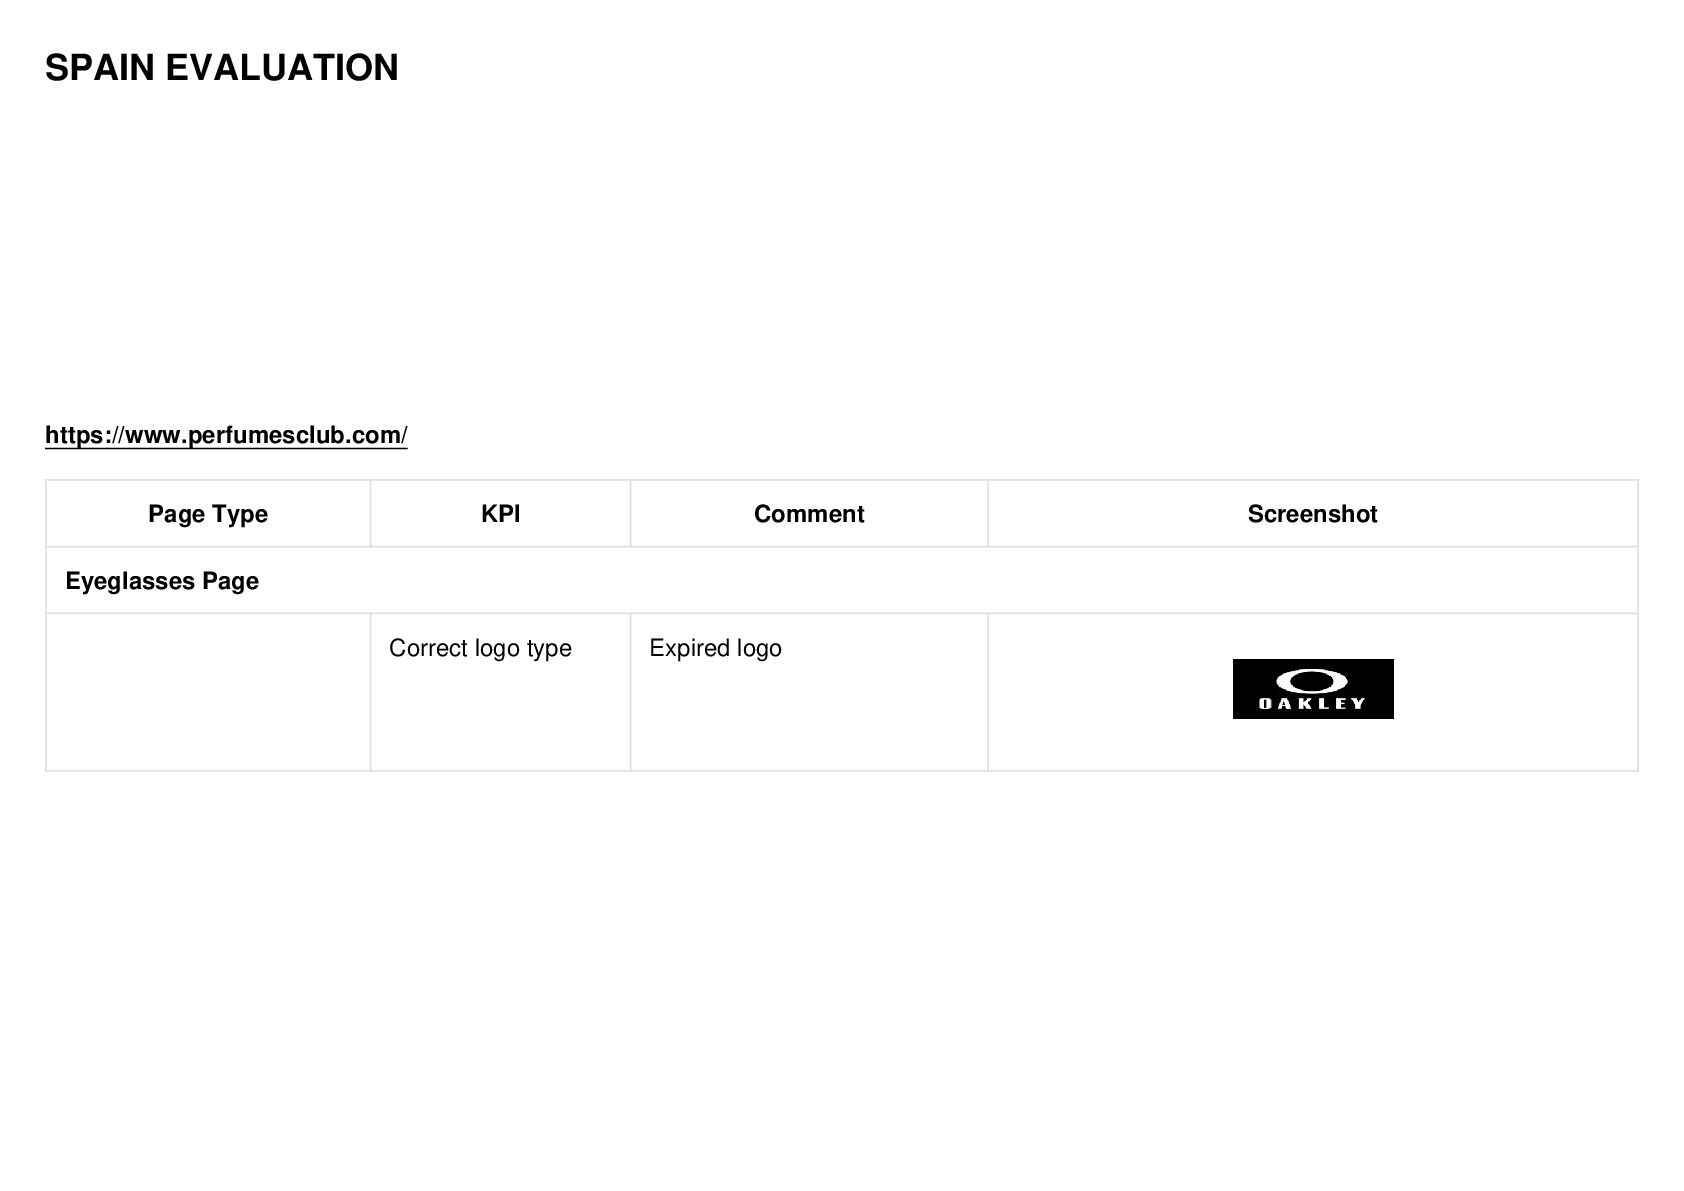Click the empty Page Type cell beside Correct logo type
This screenshot has height=1191, width=1684.
pos(208,692)
